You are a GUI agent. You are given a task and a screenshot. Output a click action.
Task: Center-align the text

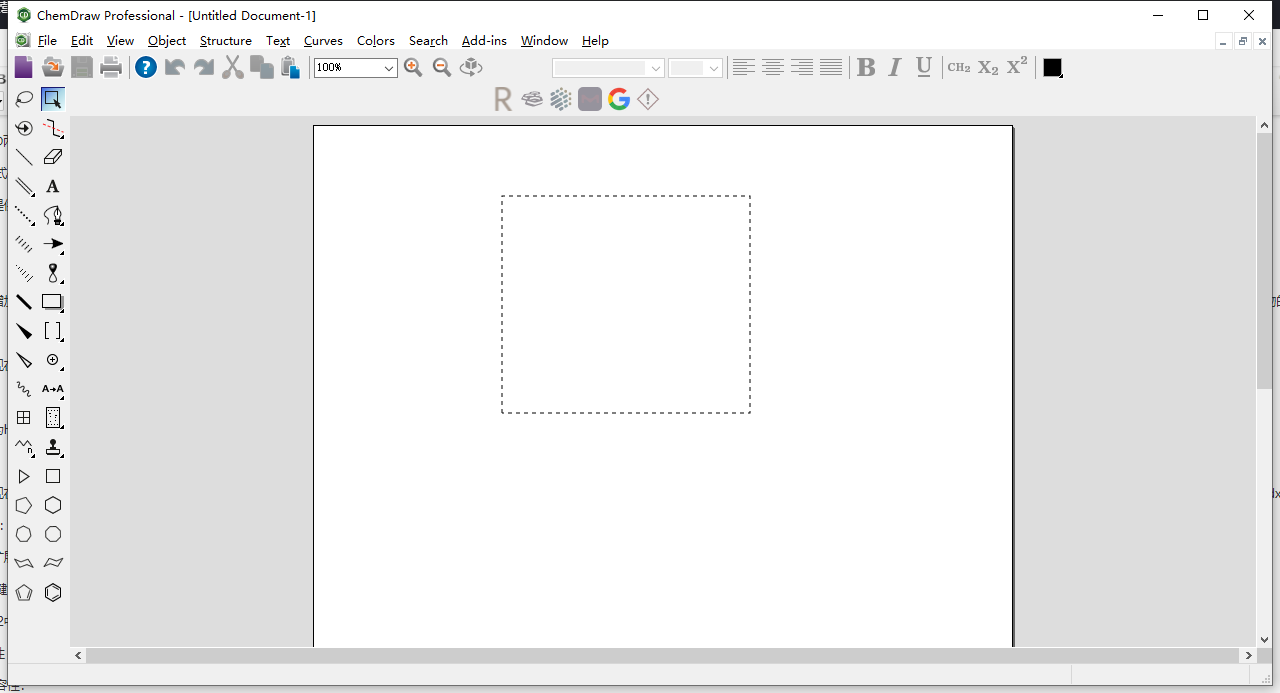point(772,67)
